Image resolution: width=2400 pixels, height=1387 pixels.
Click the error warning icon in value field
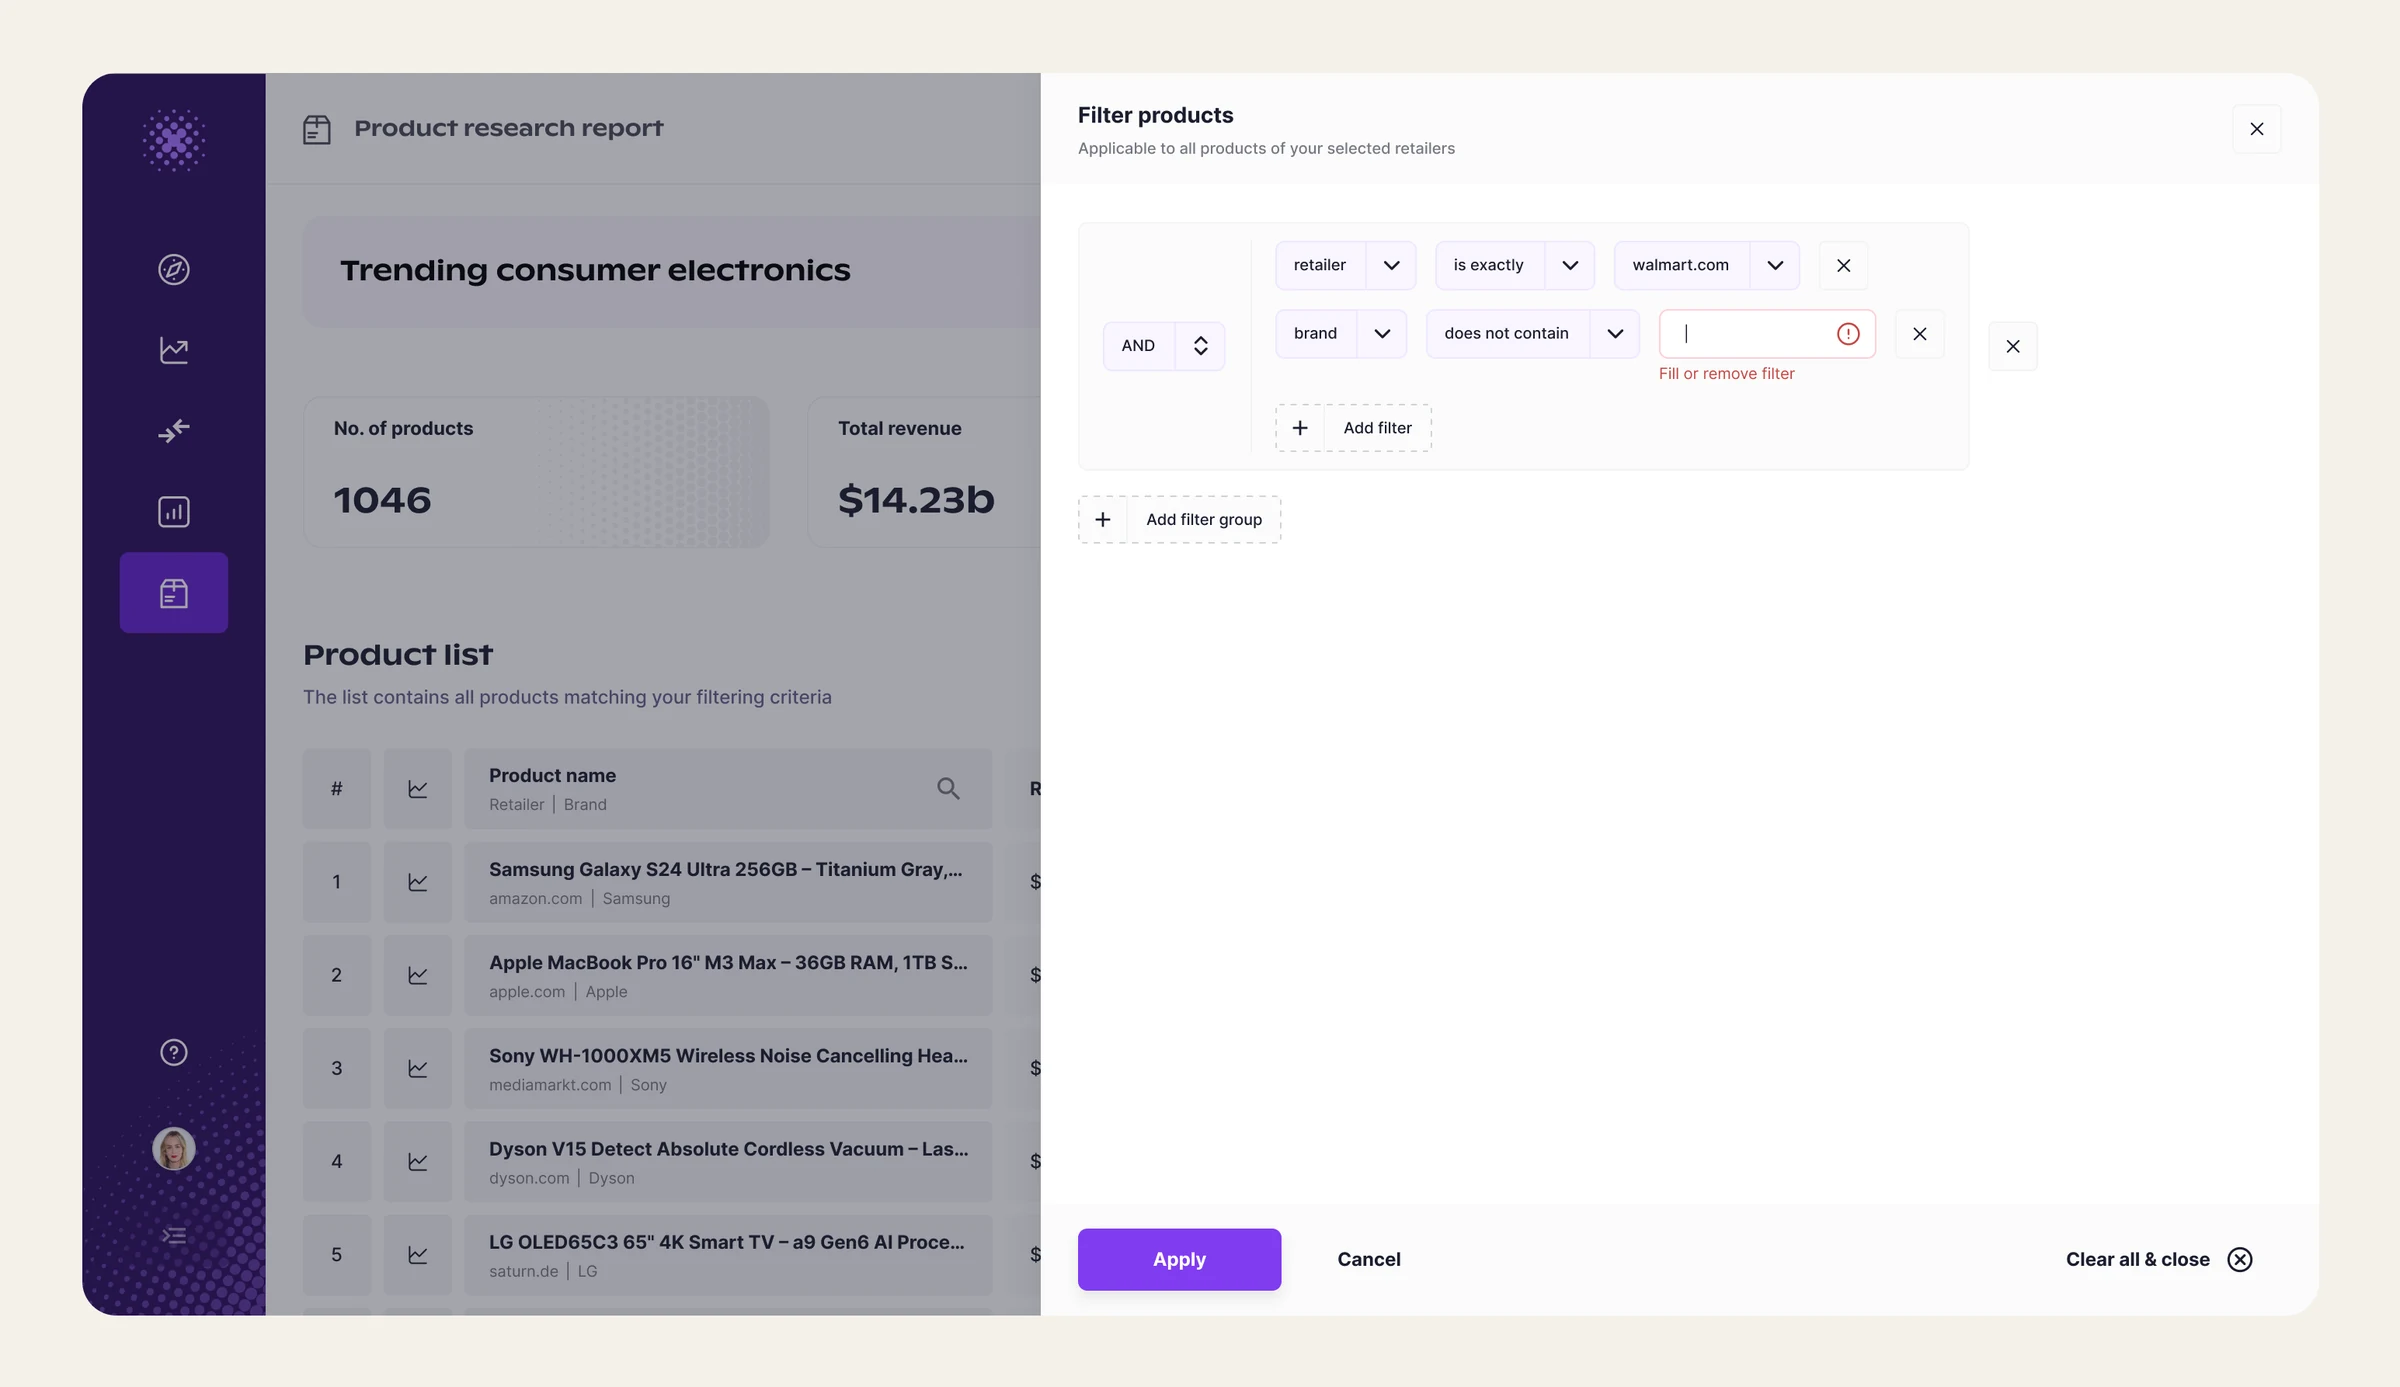coord(1848,334)
